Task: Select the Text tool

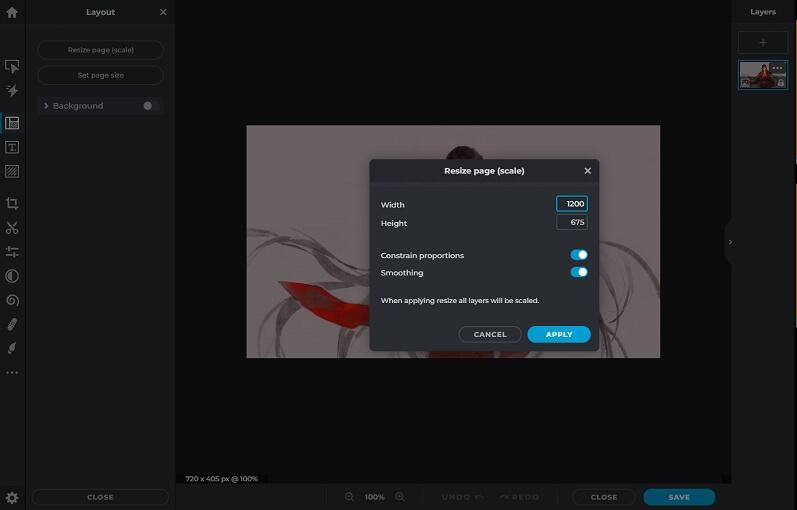Action: [12, 147]
